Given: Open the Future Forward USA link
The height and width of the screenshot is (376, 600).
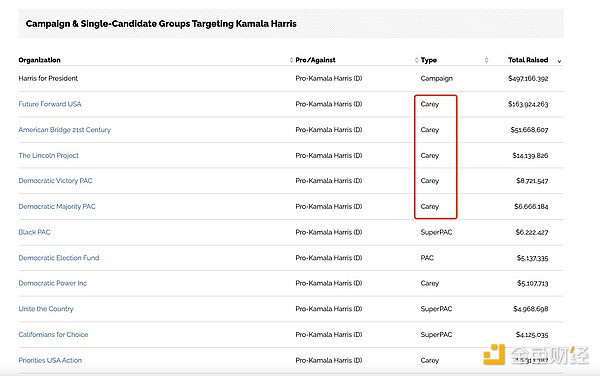Looking at the screenshot, I should pyautogui.click(x=50, y=104).
